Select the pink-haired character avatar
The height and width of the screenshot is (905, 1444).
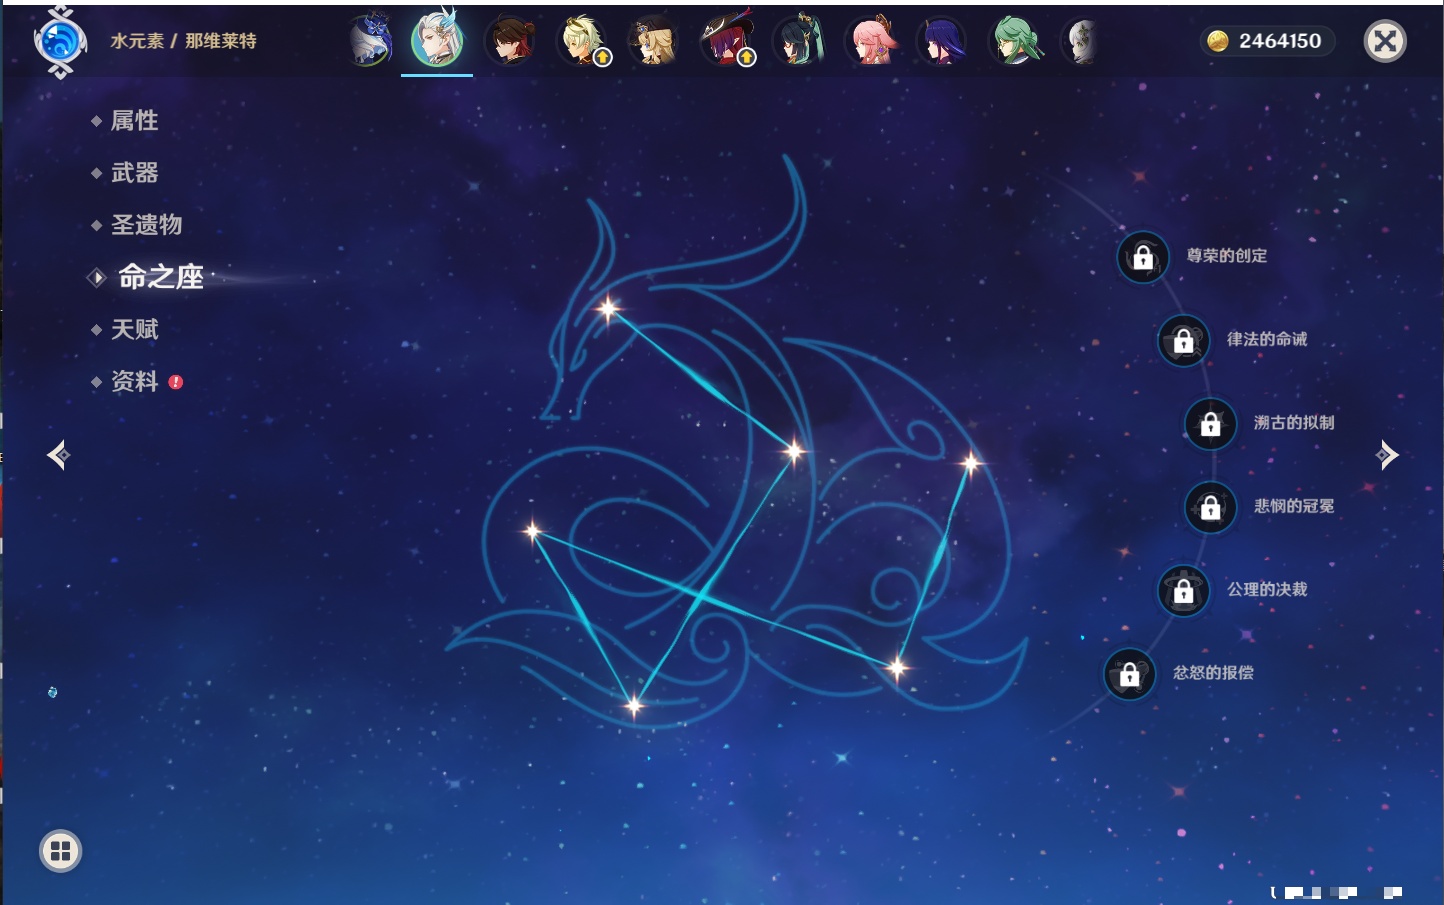pyautogui.click(x=871, y=41)
